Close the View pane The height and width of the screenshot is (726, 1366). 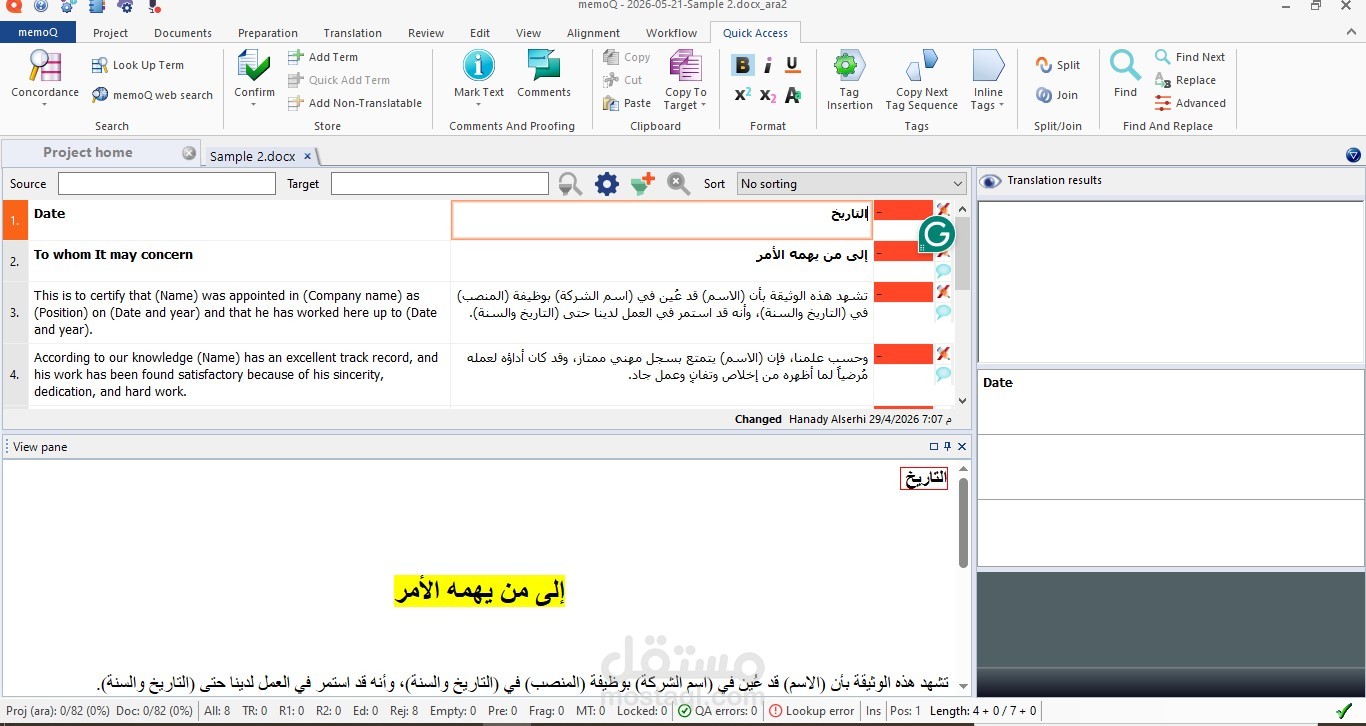pos(962,447)
